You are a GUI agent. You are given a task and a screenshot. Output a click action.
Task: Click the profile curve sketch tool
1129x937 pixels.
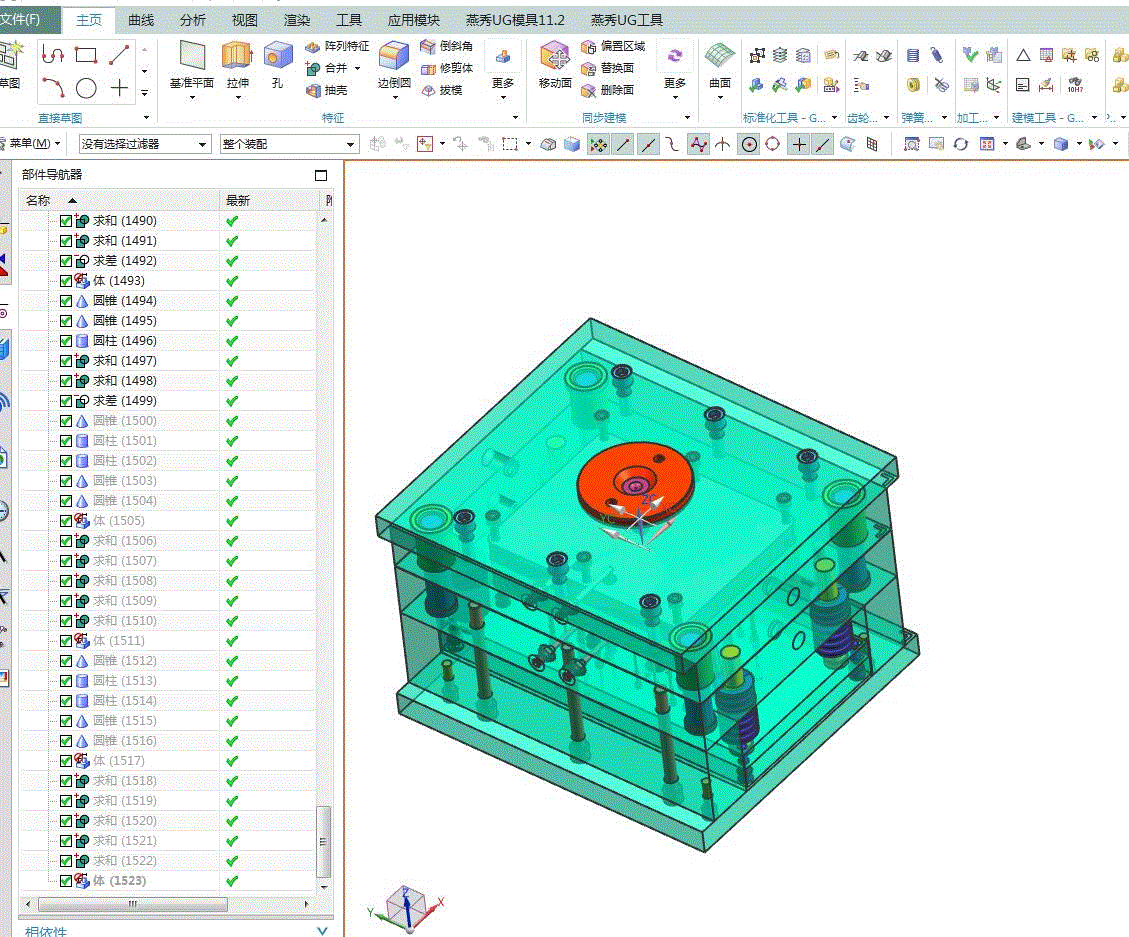point(53,55)
